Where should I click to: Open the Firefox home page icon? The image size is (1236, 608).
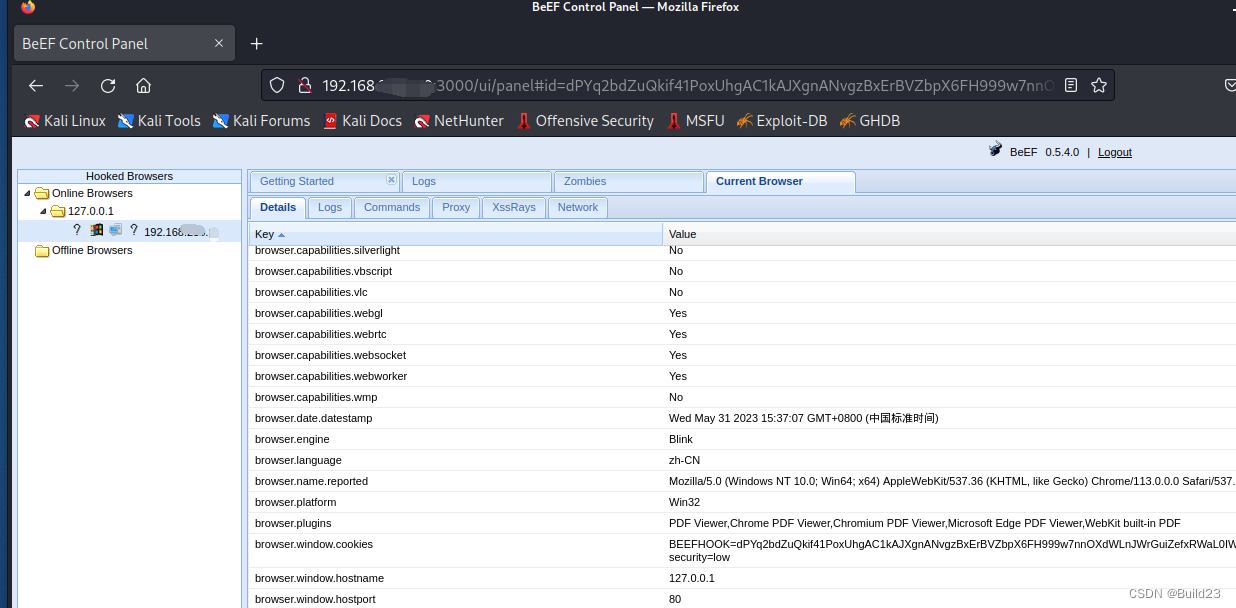pos(144,85)
